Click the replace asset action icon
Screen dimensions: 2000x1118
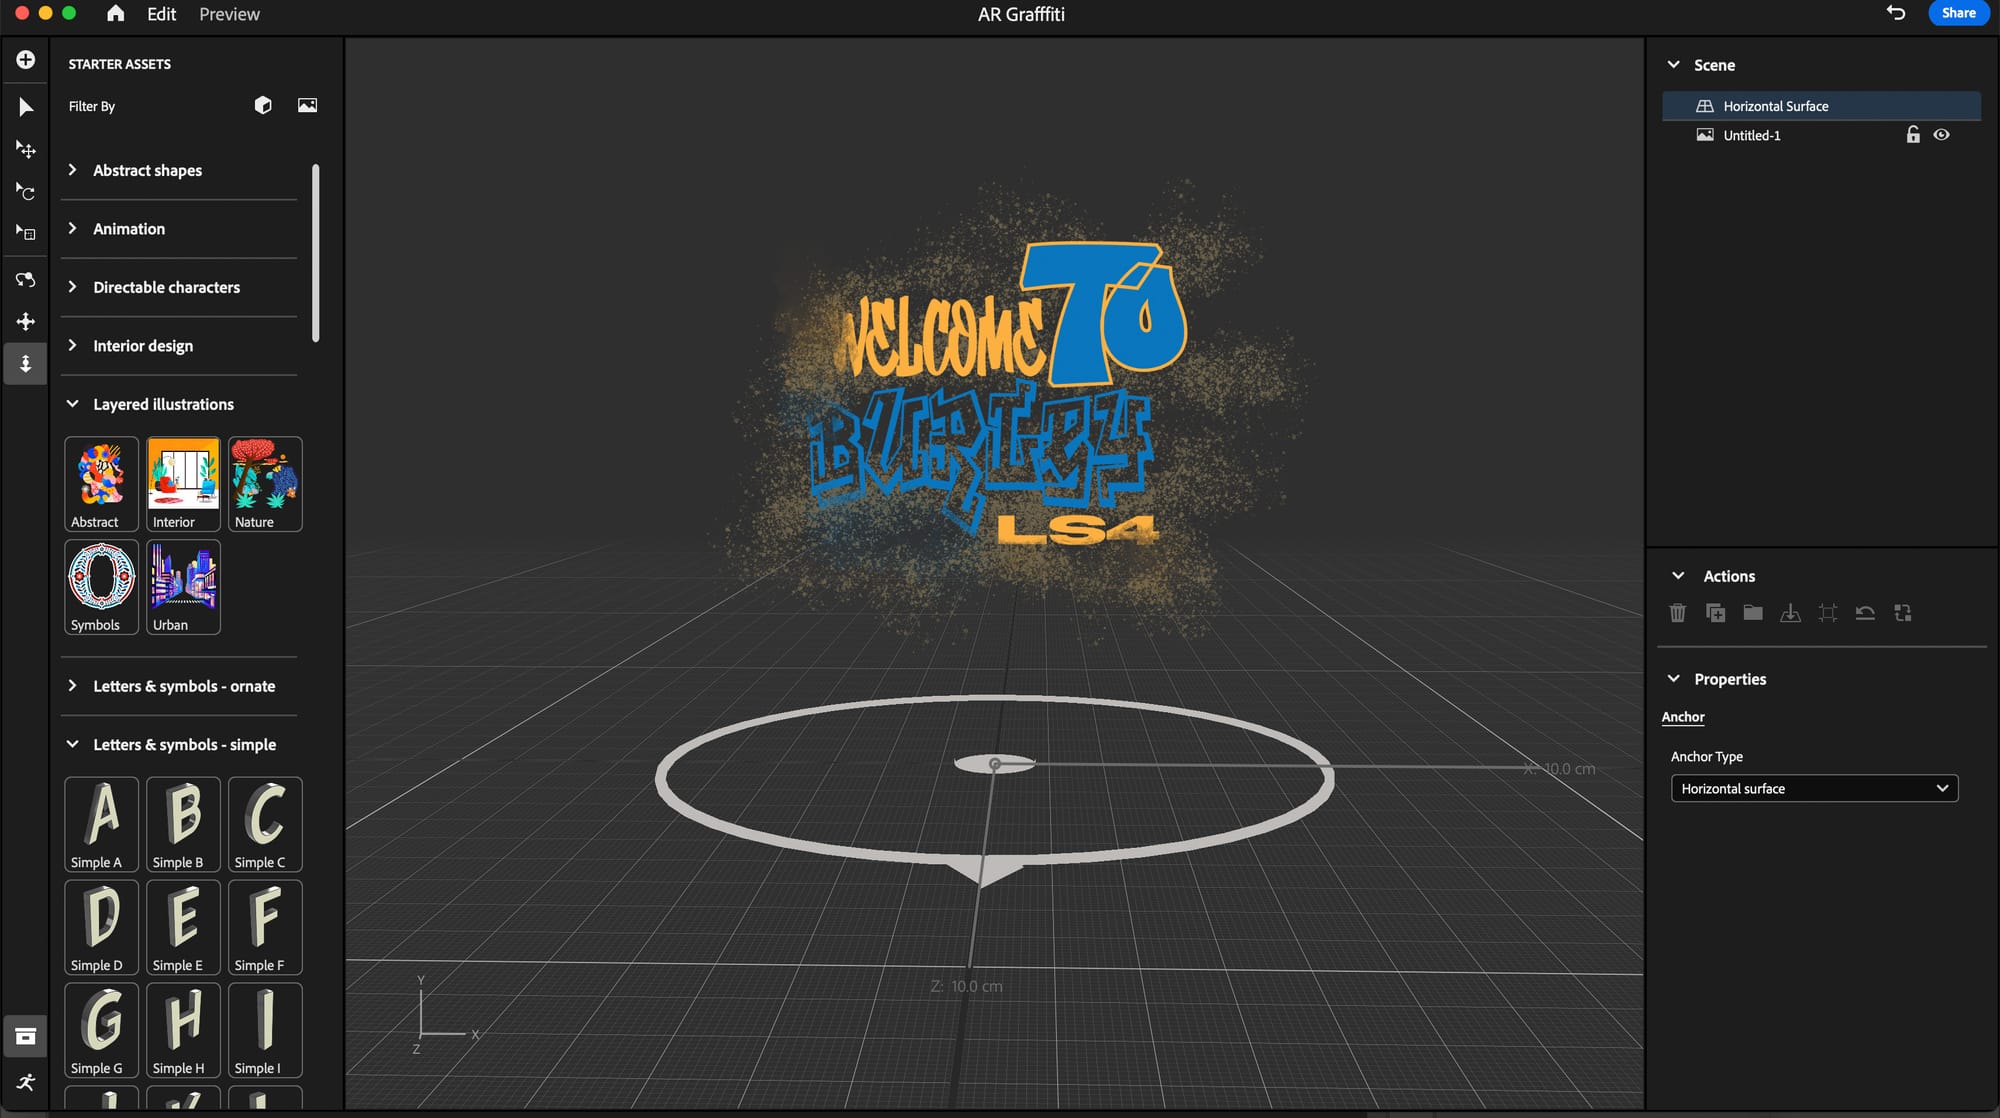tap(1903, 613)
